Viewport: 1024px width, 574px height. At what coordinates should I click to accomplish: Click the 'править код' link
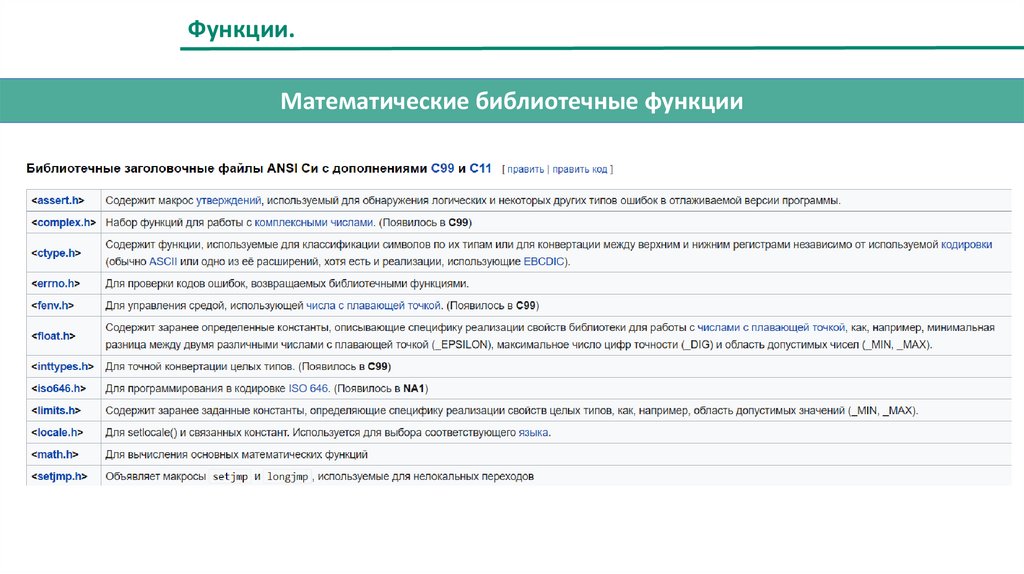tap(579, 169)
